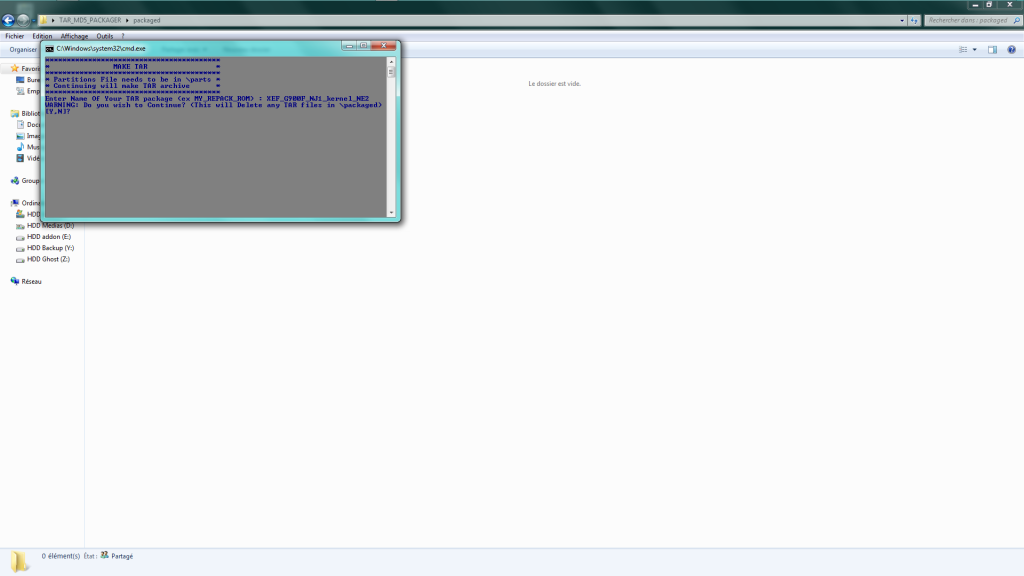Open the Fichier menu

[14, 37]
